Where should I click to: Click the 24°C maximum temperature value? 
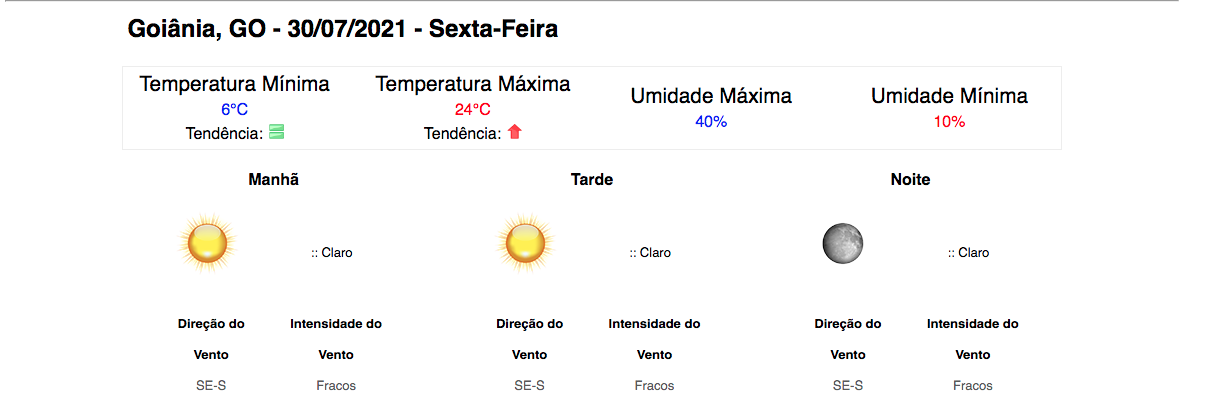(473, 109)
